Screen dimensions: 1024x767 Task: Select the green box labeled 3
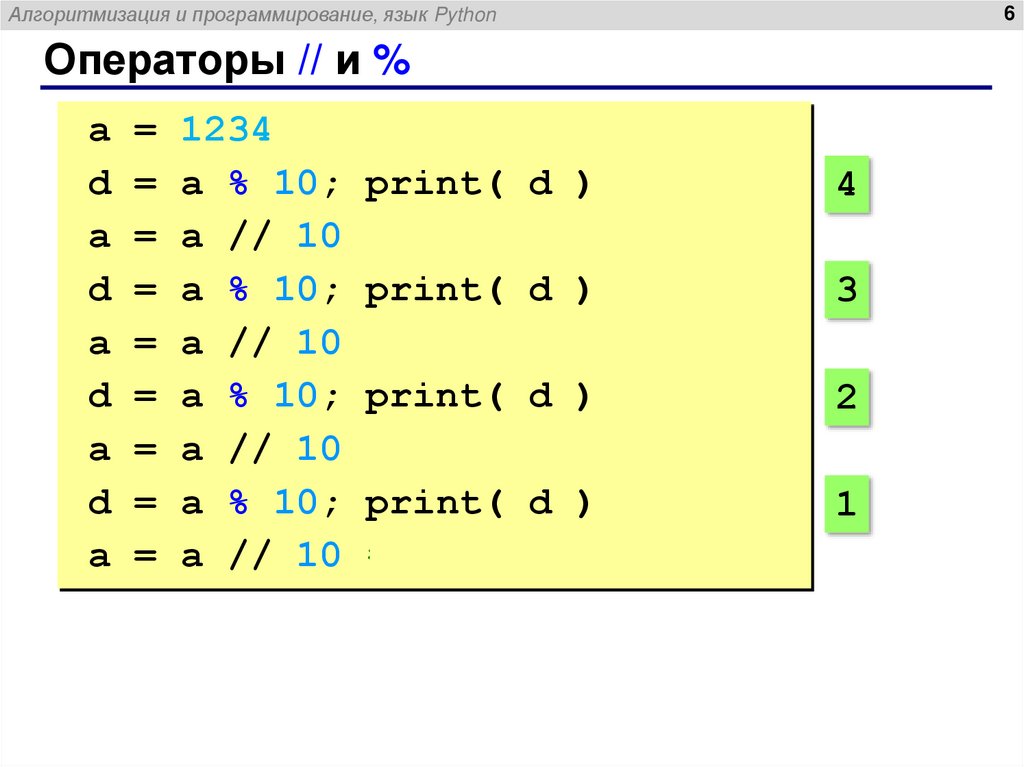click(845, 291)
